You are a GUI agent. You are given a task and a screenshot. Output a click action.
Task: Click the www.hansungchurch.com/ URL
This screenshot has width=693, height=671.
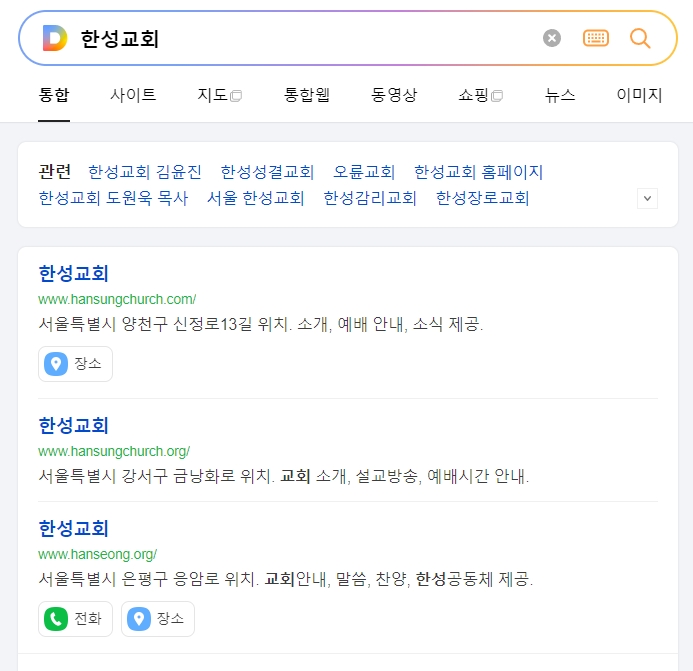[117, 299]
